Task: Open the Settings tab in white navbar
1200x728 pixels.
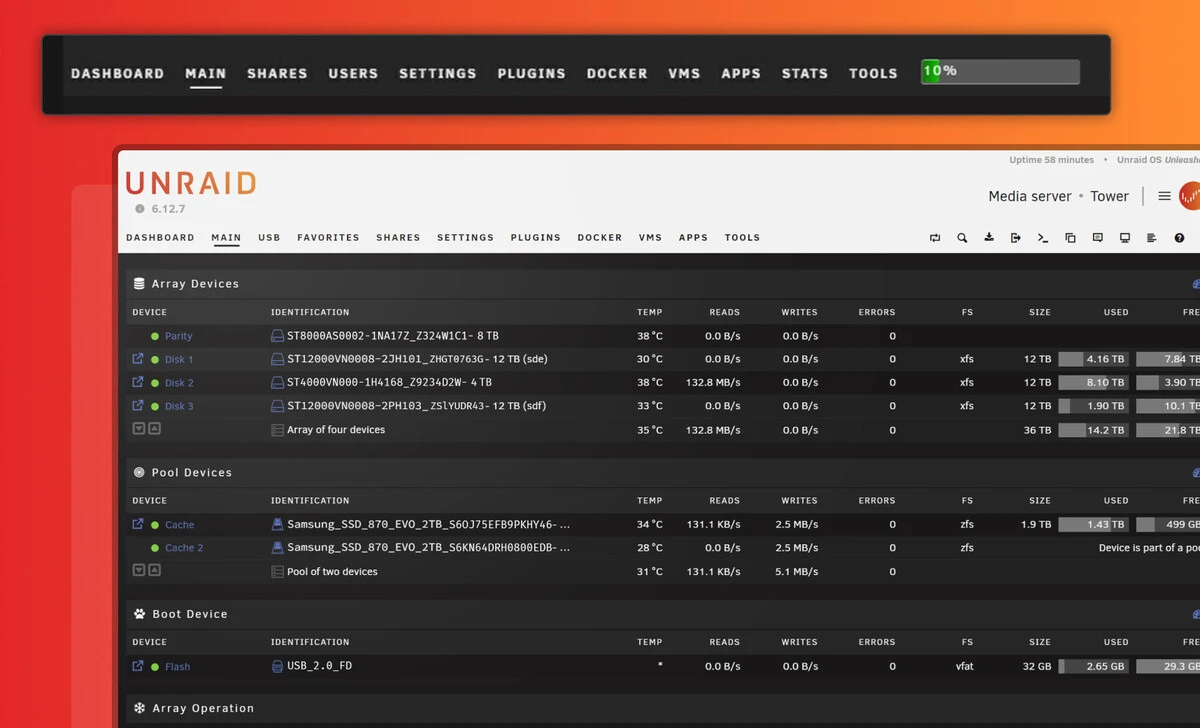Action: coord(465,238)
